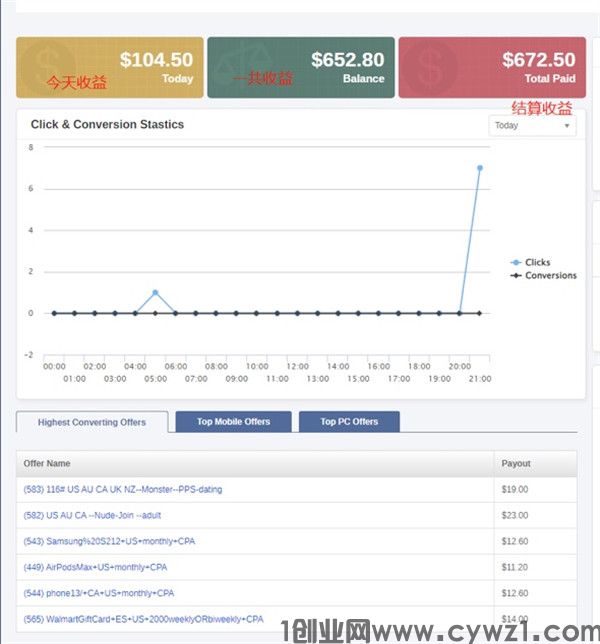Open offer 582 Nude-Join adult
600x644 pixels.
[93, 516]
